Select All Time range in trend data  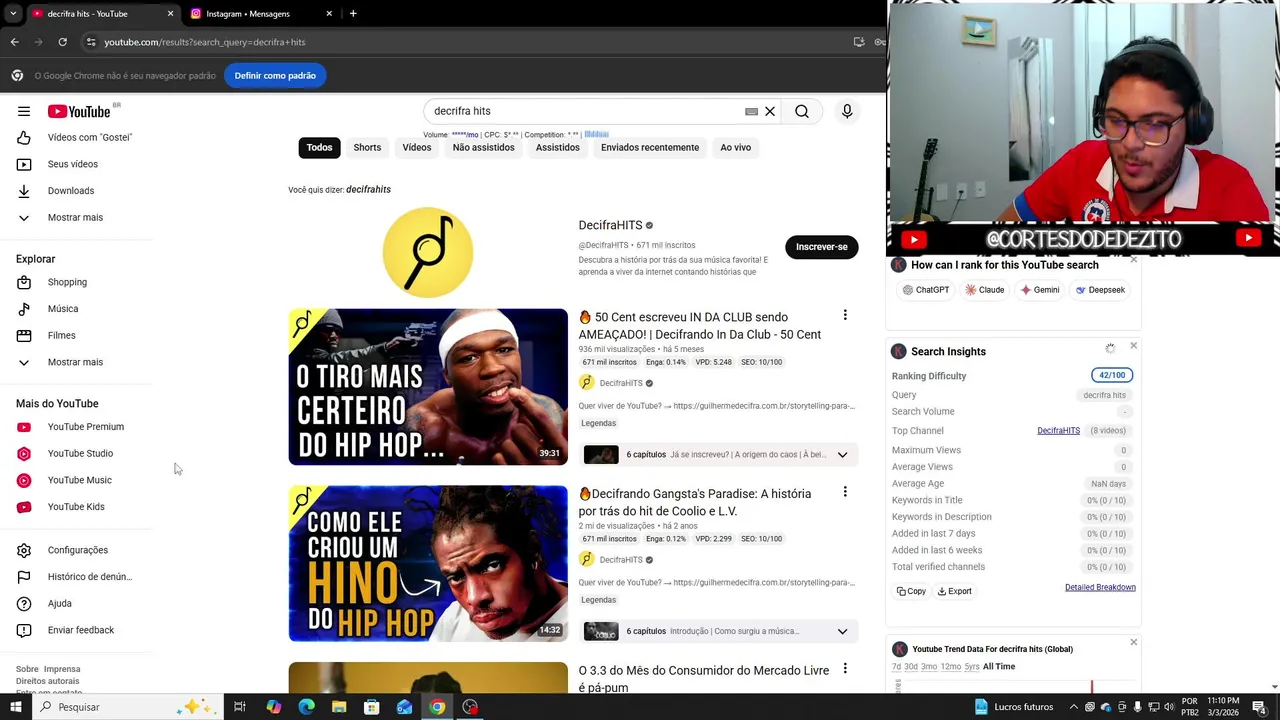(x=999, y=667)
